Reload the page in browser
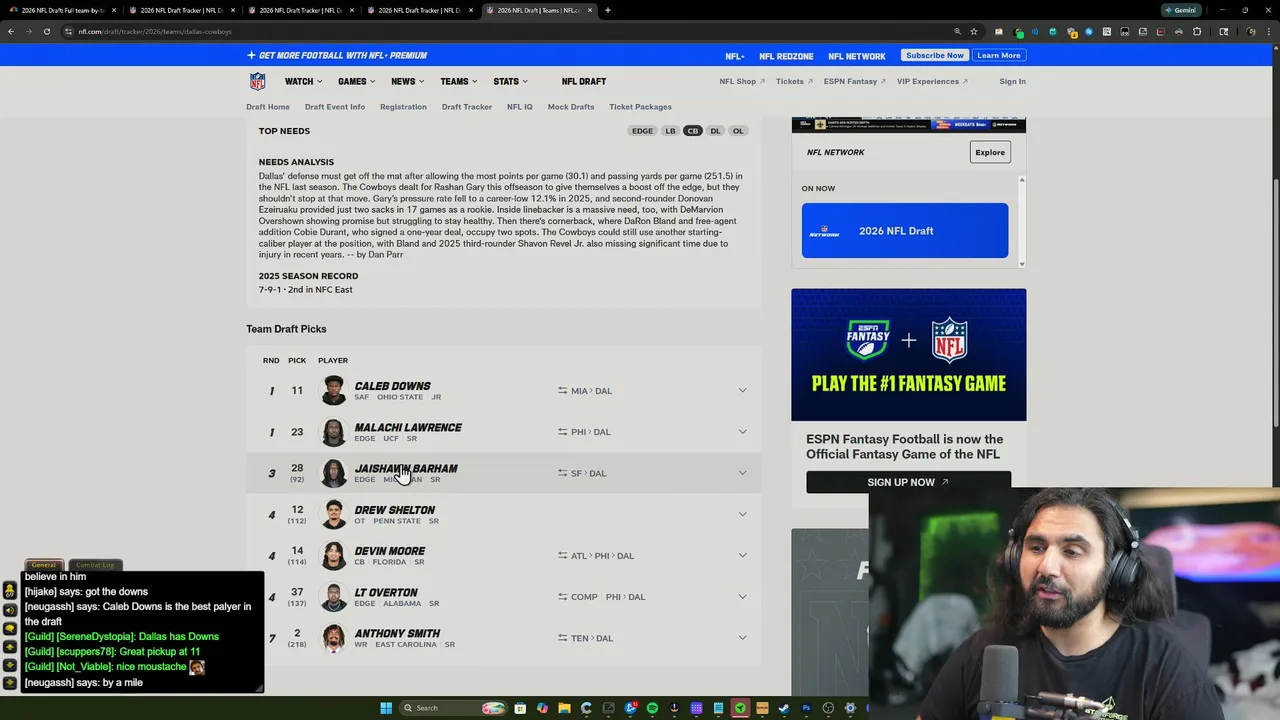Image resolution: width=1280 pixels, height=720 pixels. click(46, 31)
